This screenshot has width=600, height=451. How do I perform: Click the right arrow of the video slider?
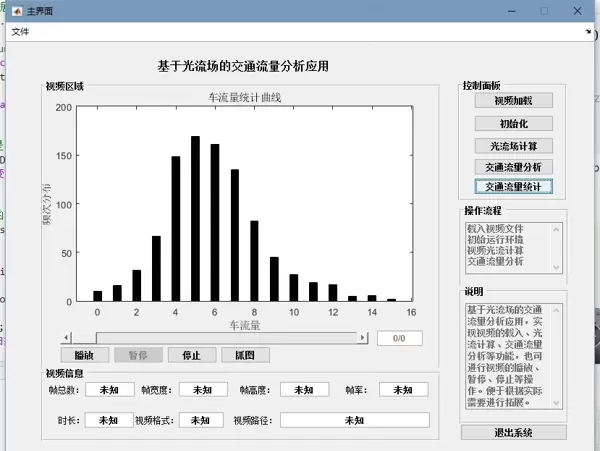362,337
